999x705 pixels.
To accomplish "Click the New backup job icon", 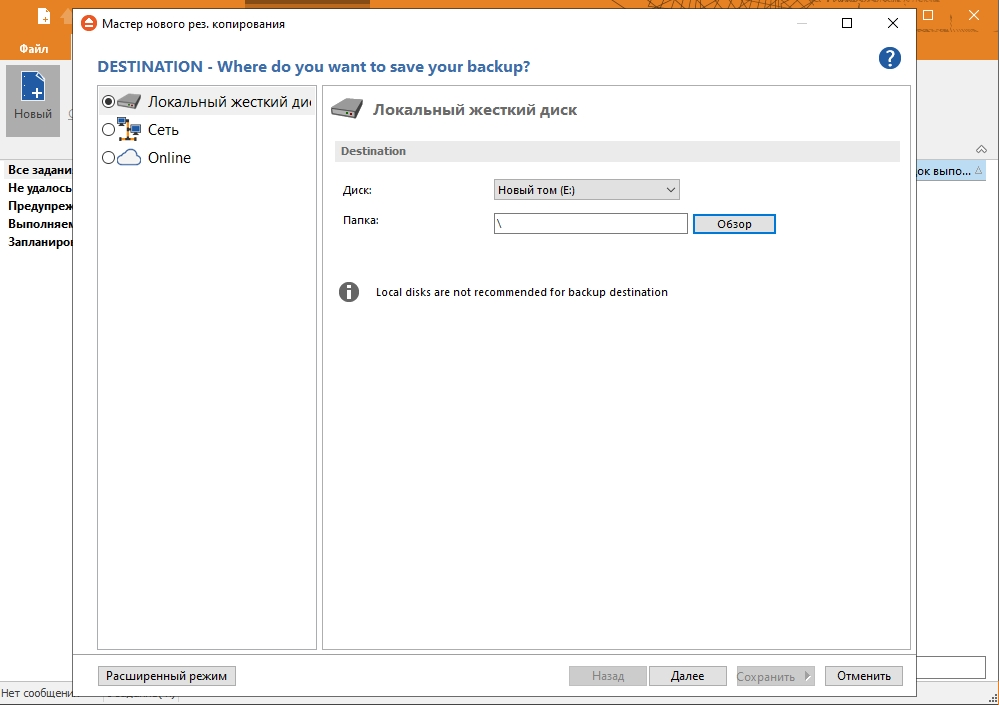I will (x=33, y=88).
